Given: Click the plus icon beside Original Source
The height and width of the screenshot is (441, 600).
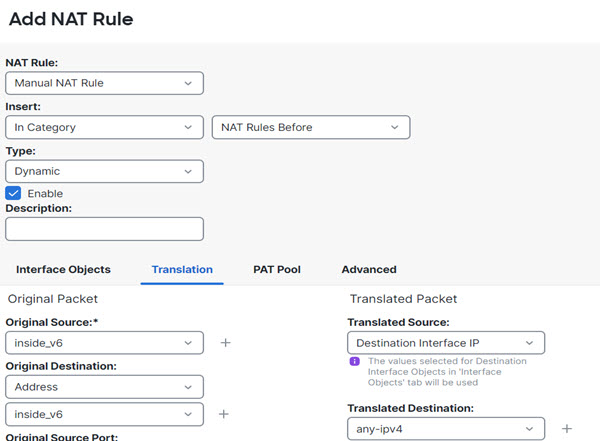Looking at the screenshot, I should pyautogui.click(x=225, y=343).
